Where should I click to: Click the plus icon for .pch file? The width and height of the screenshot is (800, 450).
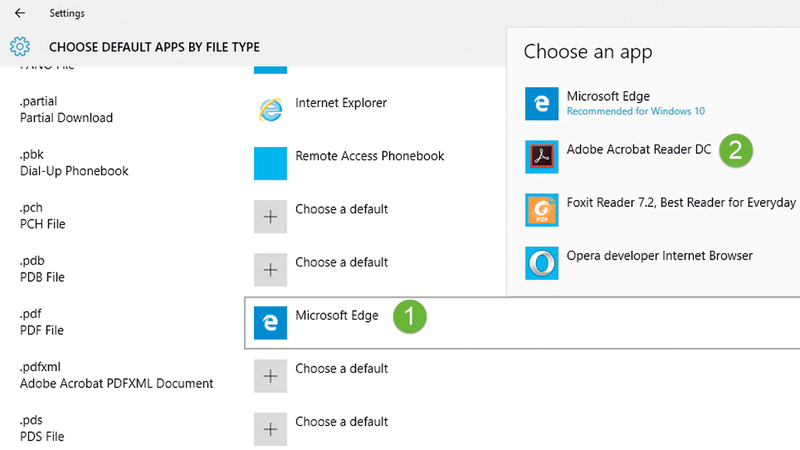click(x=270, y=216)
